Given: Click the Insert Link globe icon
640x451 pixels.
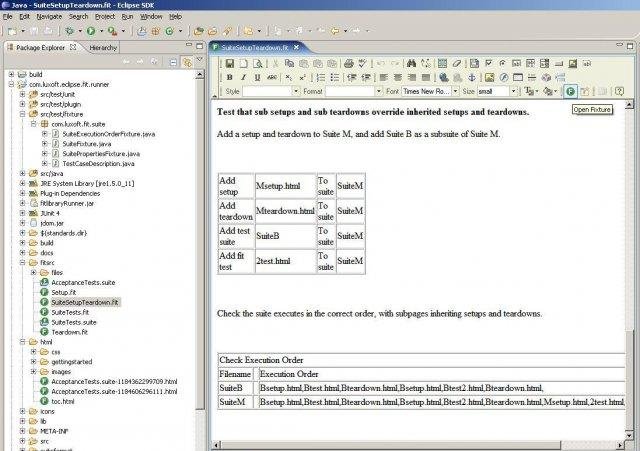Looking at the screenshot, I should [x=444, y=78].
